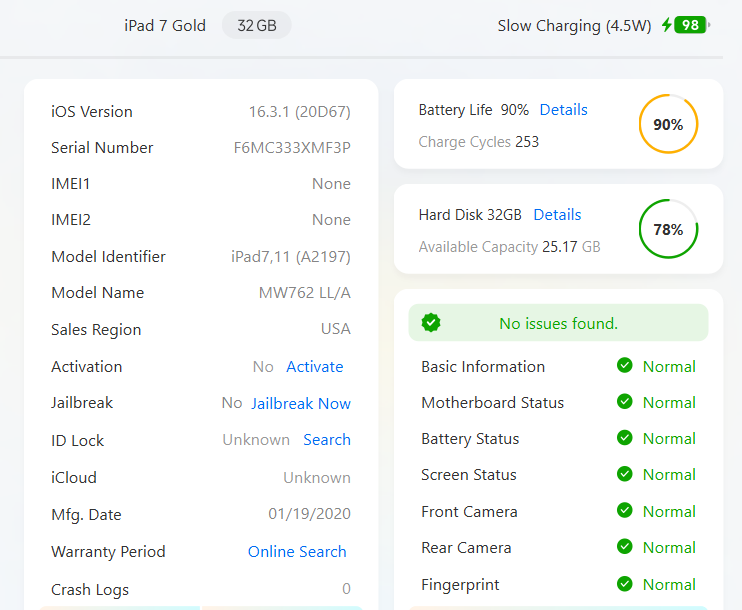Image resolution: width=742 pixels, height=610 pixels.
Task: Click the Activation No value
Action: click(263, 367)
